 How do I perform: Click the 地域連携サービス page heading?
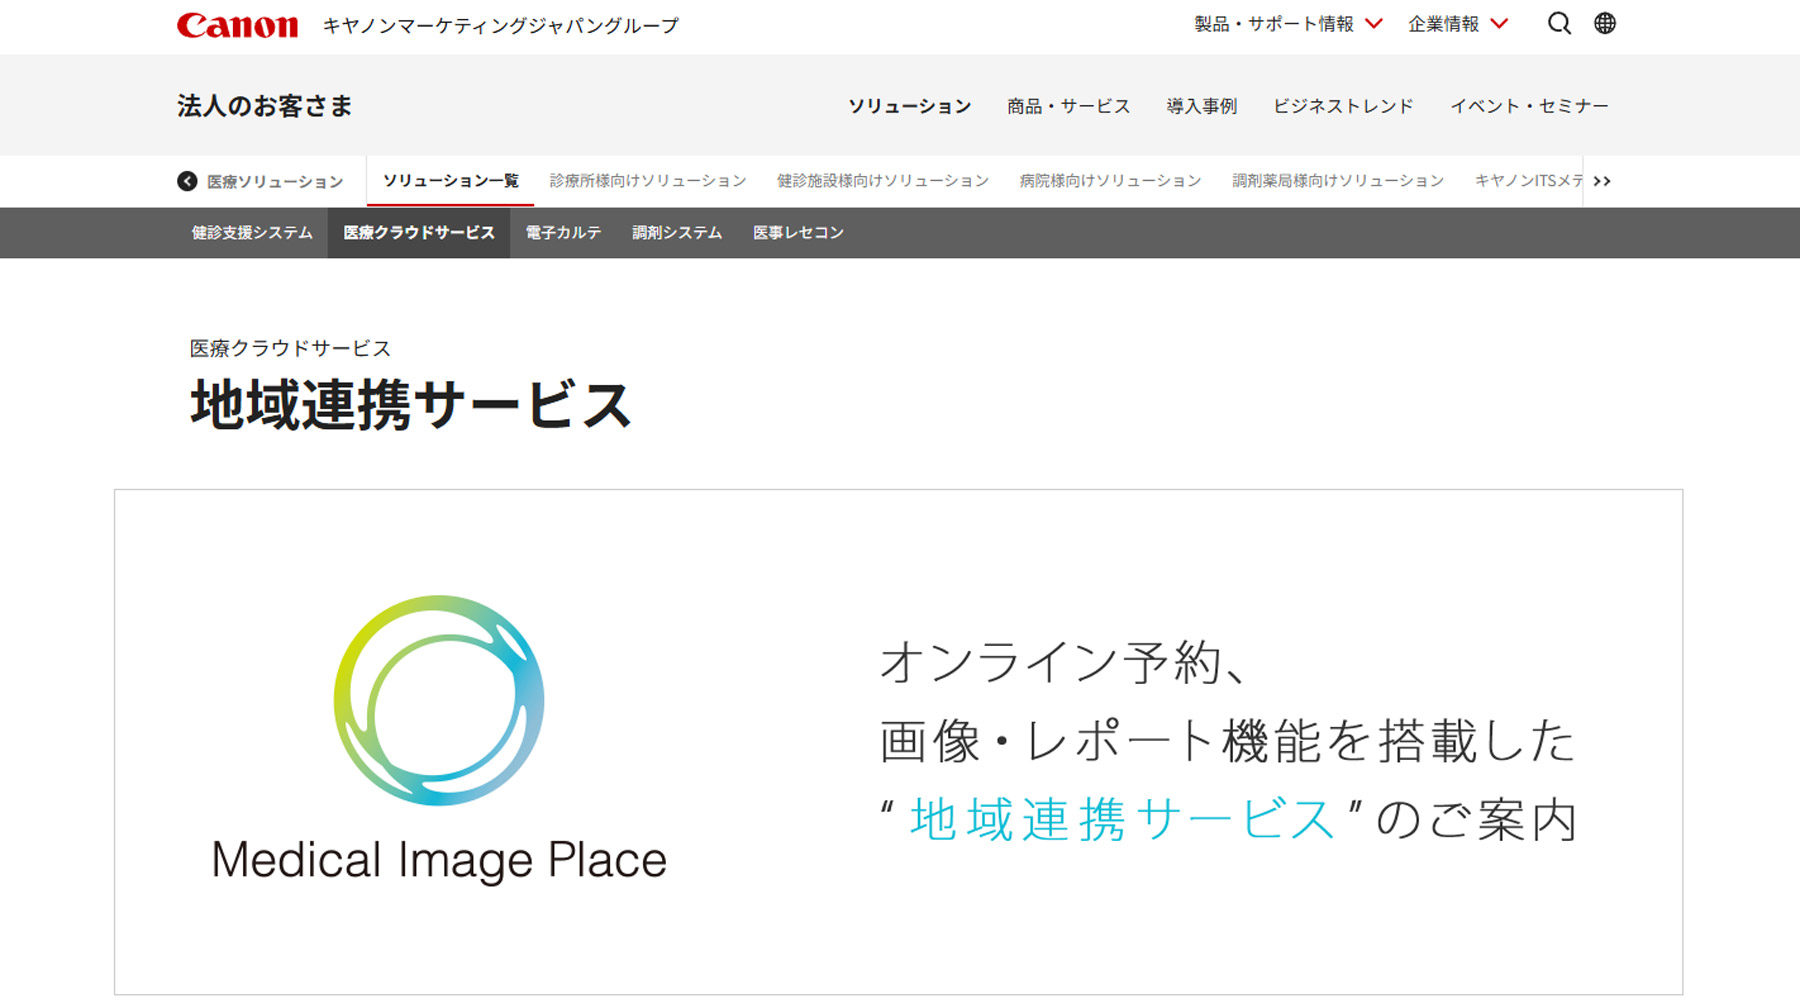(x=411, y=405)
